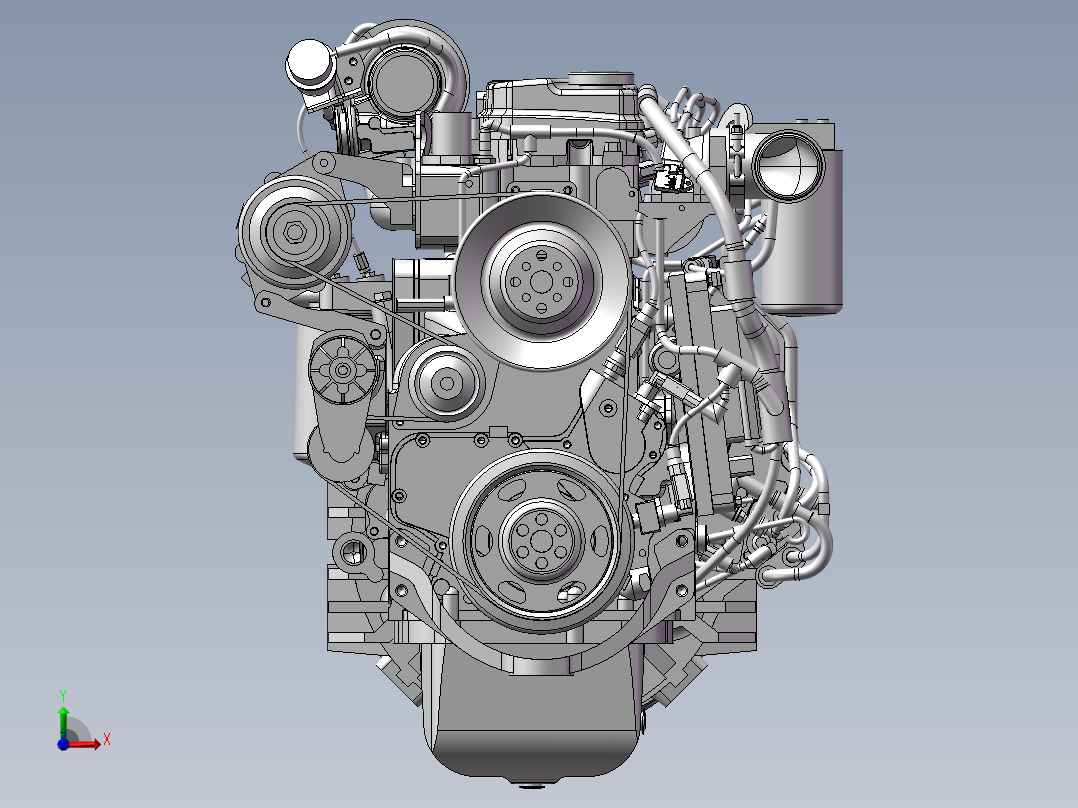The width and height of the screenshot is (1078, 808).
Task: Click the red X axis arrow of the triad
Action: coord(84,744)
